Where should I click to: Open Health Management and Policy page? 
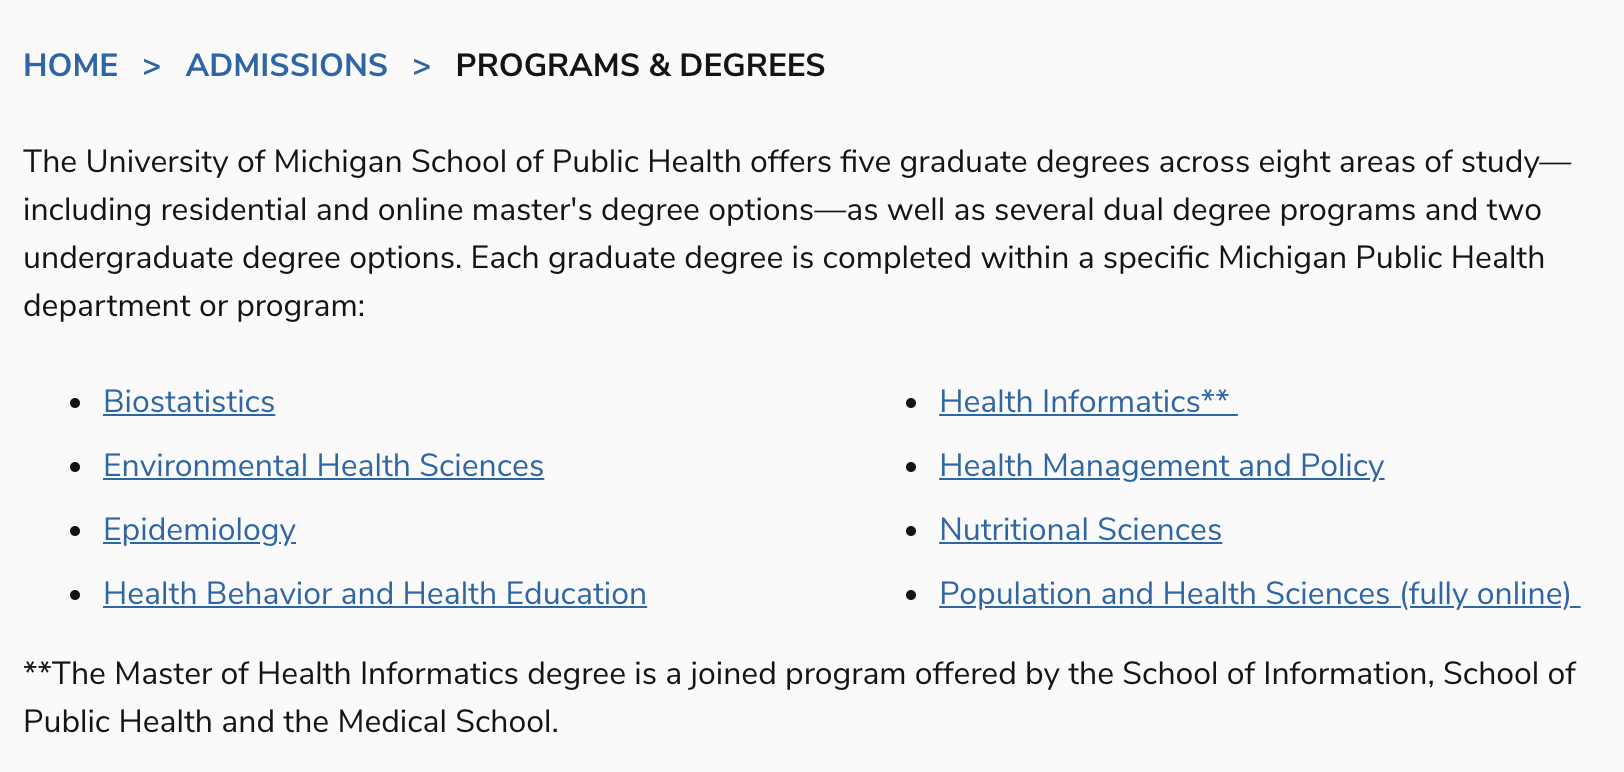1161,466
